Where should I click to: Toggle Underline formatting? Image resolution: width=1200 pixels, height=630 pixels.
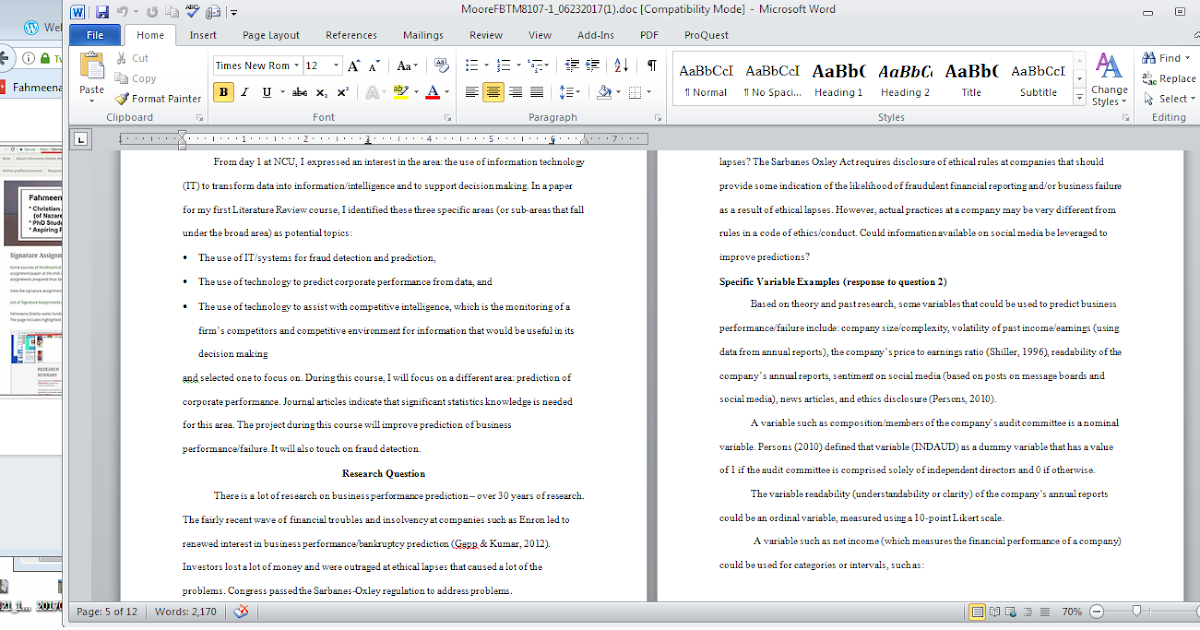(267, 92)
